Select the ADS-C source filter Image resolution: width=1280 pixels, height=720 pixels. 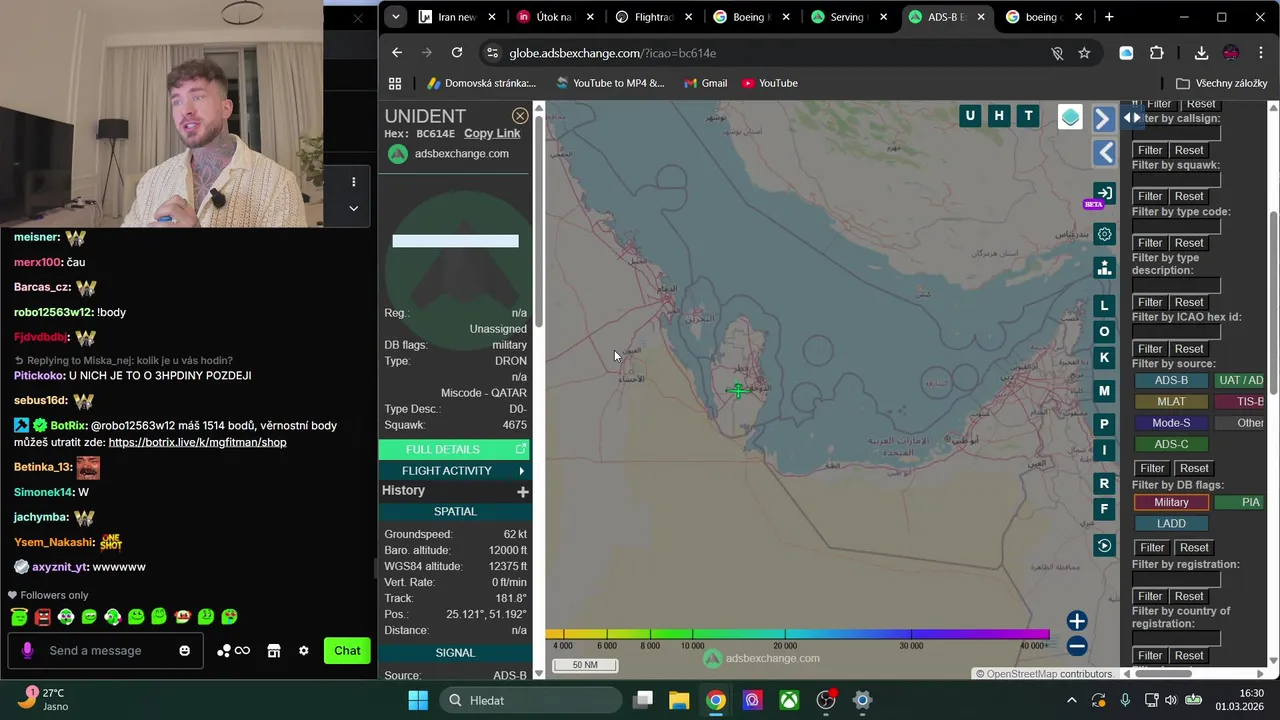point(1171,444)
